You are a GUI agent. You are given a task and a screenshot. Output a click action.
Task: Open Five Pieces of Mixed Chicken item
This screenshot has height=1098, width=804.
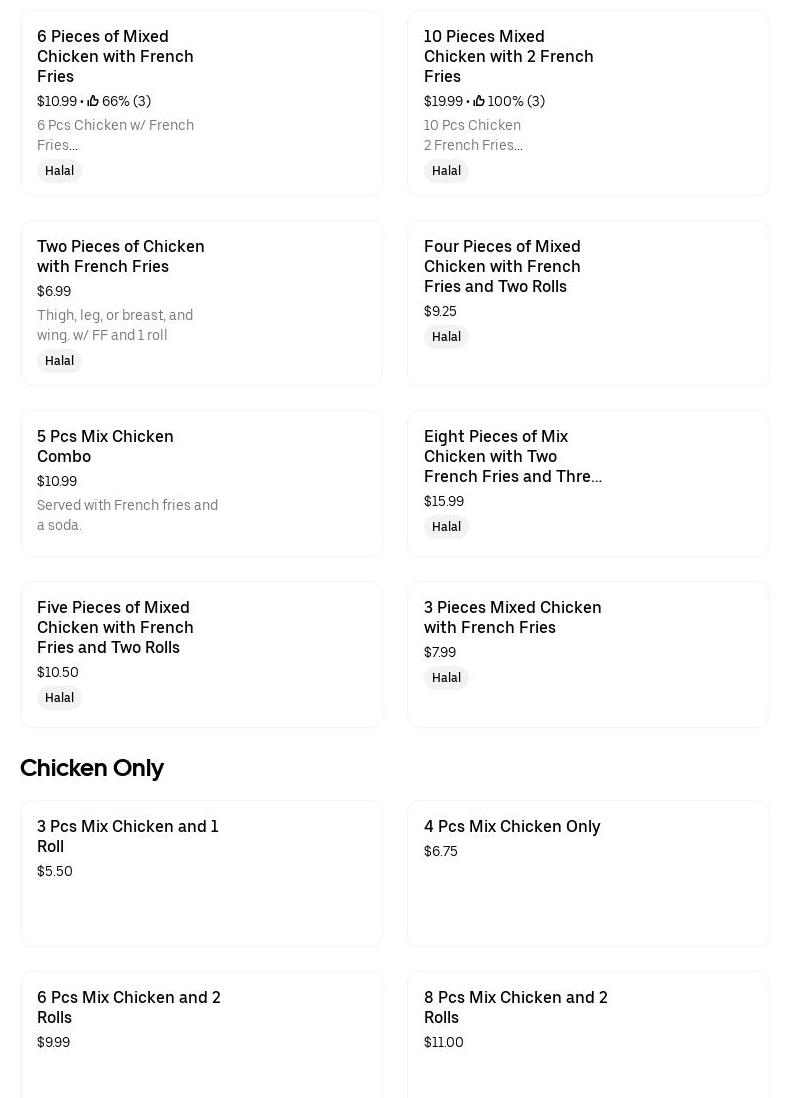[x=115, y=627]
